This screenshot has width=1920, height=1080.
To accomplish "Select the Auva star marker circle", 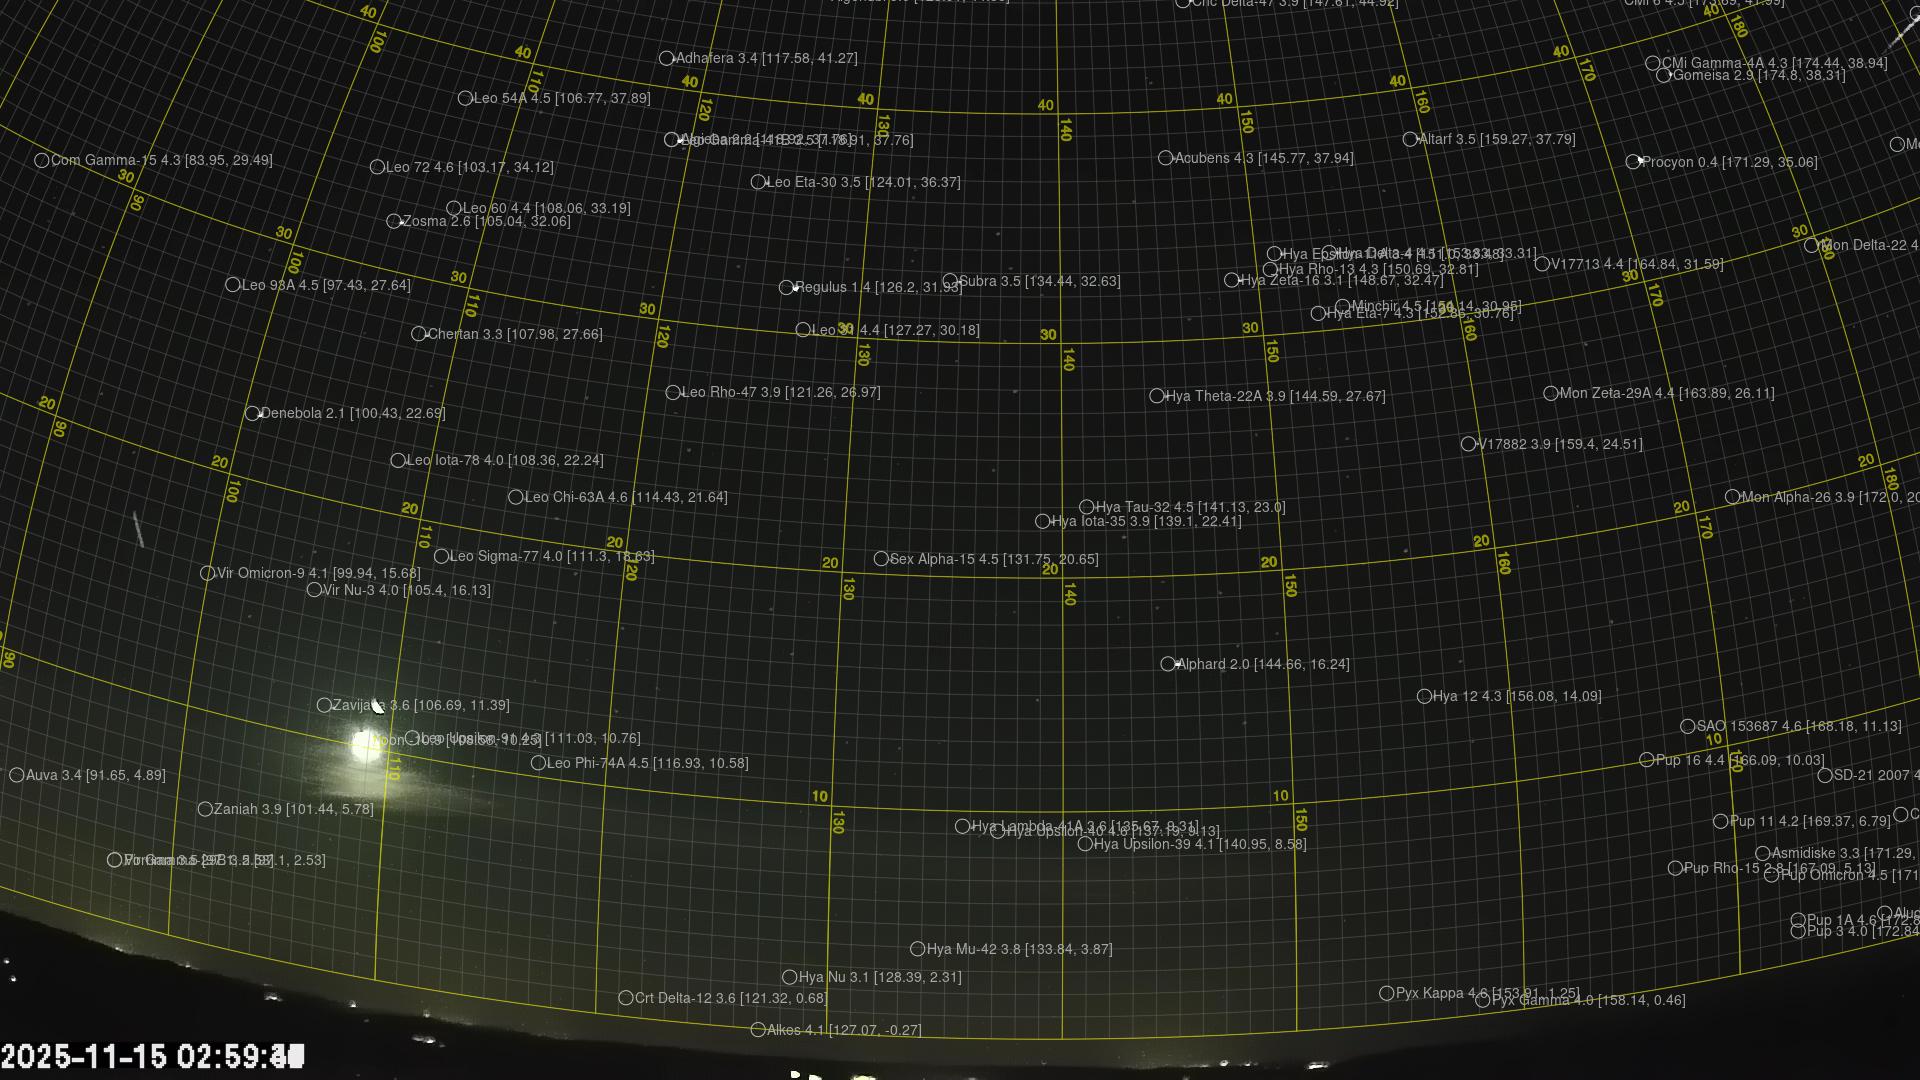I will pos(17,775).
